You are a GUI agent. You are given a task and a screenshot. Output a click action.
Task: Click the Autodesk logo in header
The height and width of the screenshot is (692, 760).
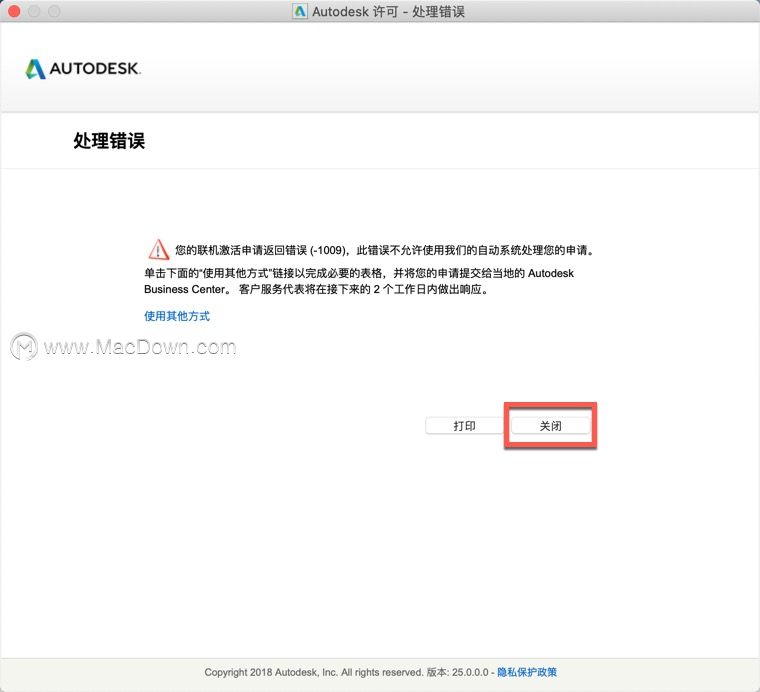pos(83,69)
